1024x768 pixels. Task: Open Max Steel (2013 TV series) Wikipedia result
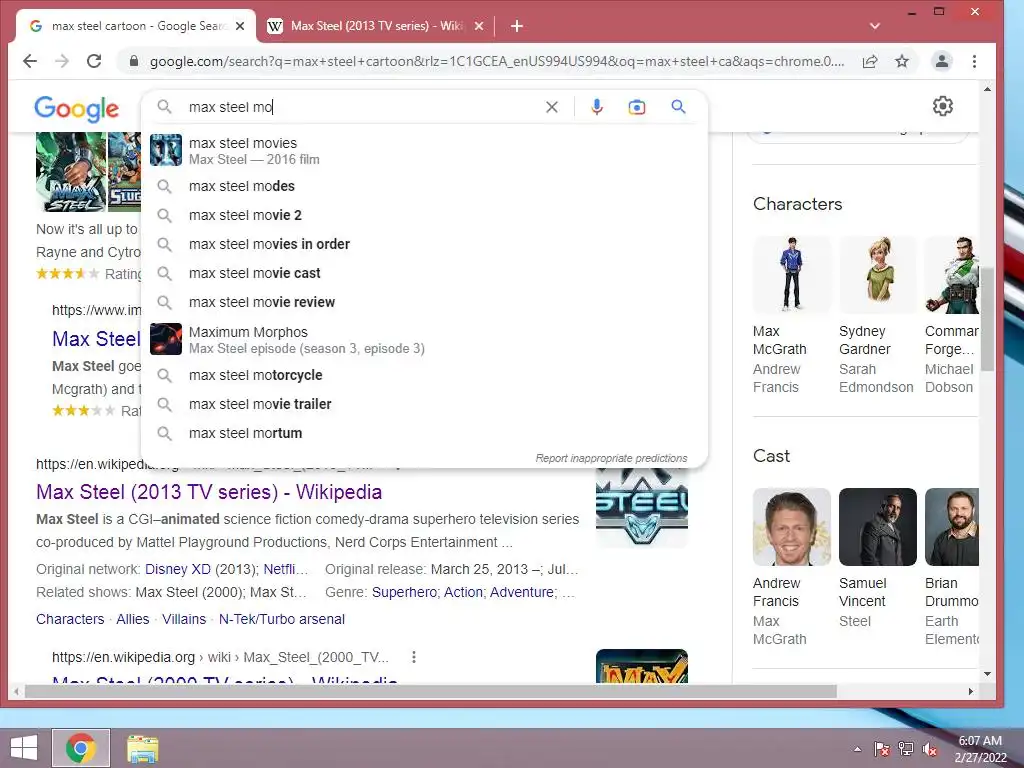[209, 492]
